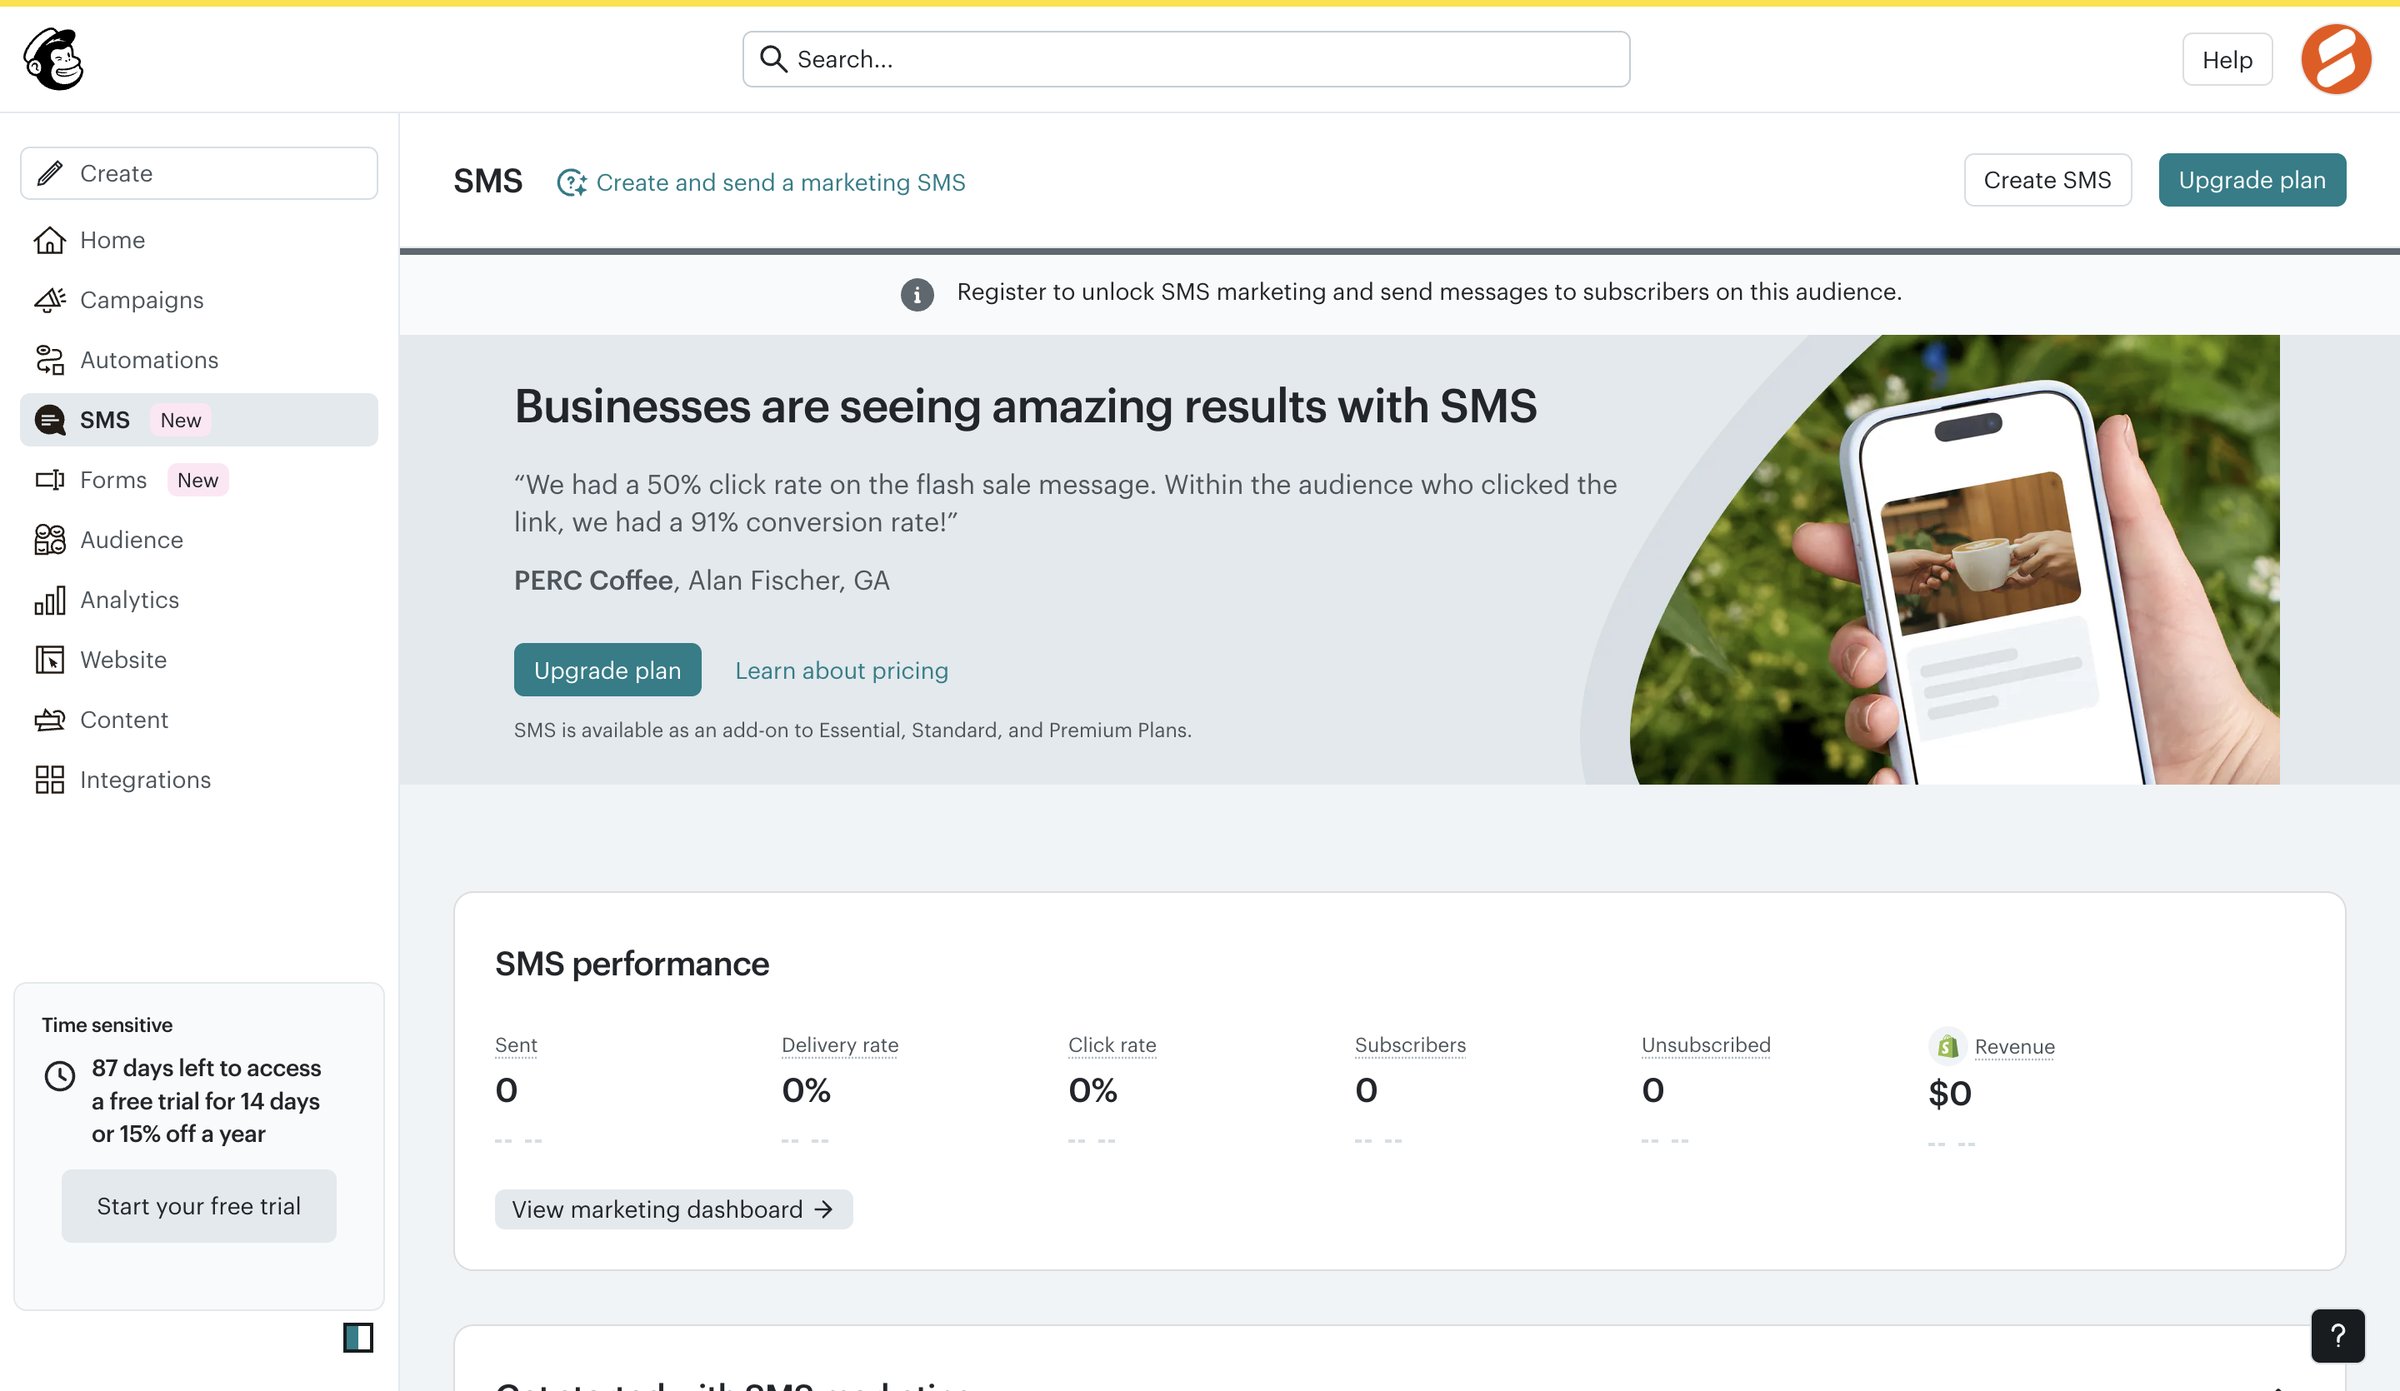Navigate to Integrations
The height and width of the screenshot is (1391, 2400).
[x=199, y=780]
